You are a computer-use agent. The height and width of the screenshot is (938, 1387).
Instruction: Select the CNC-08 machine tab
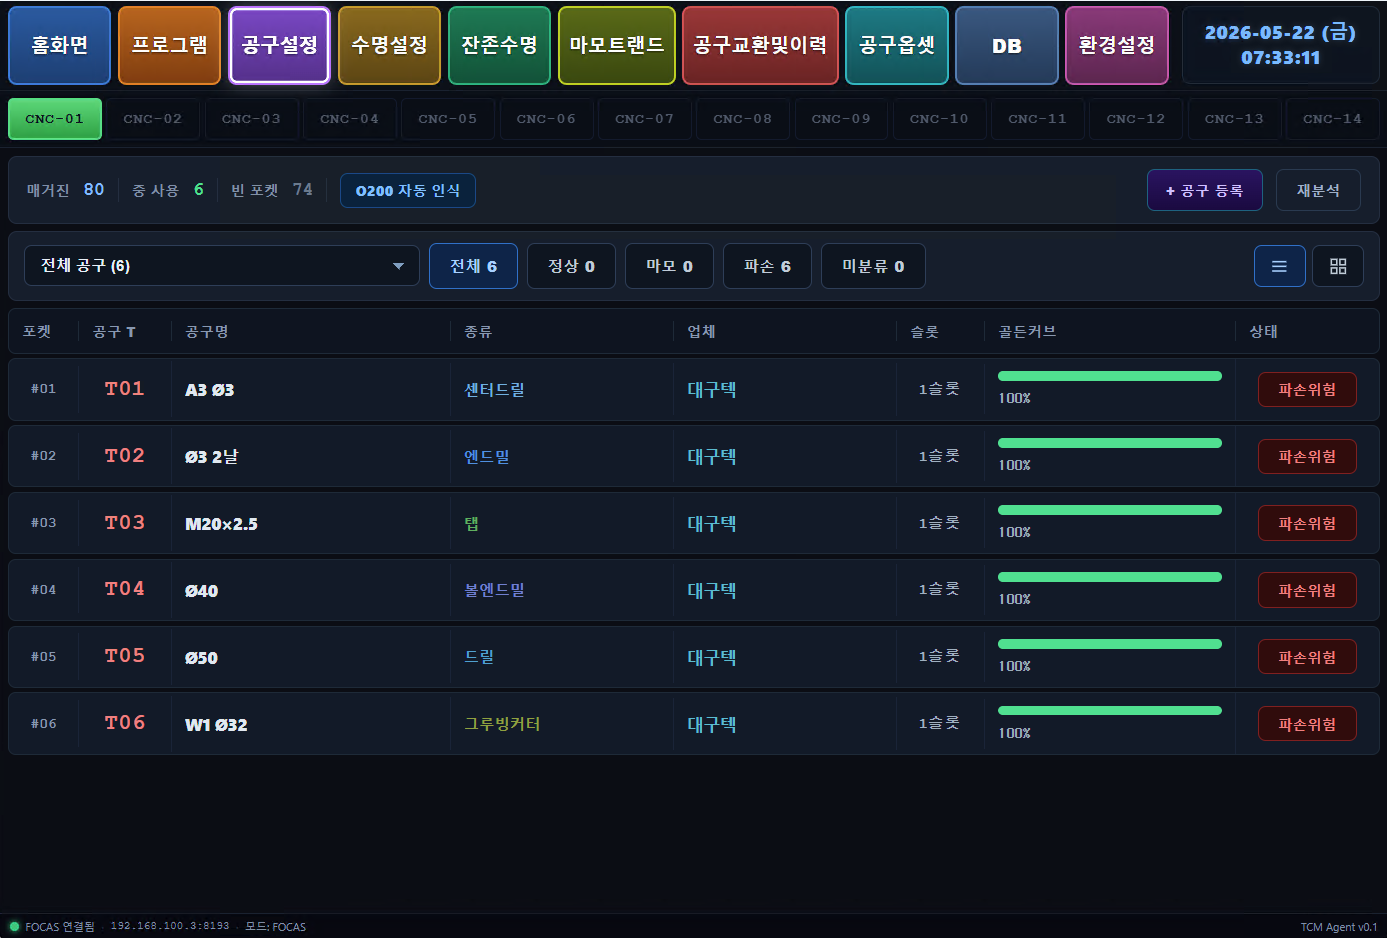[743, 119]
